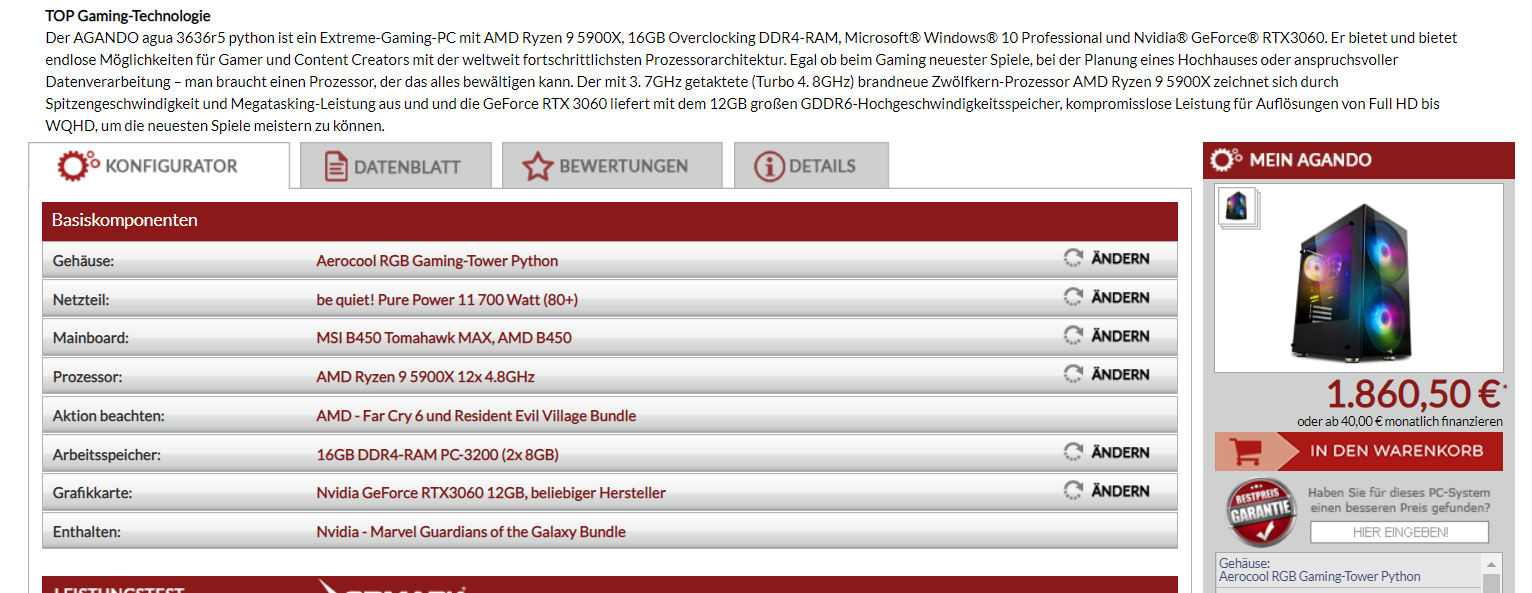
Task: Click MSI B450 Tomahawk MAX, AMD B450
Action: point(444,338)
